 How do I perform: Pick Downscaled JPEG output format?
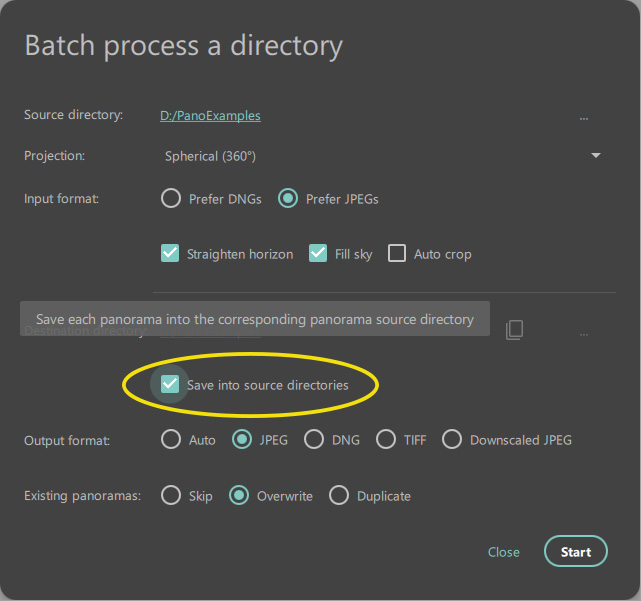(x=452, y=440)
